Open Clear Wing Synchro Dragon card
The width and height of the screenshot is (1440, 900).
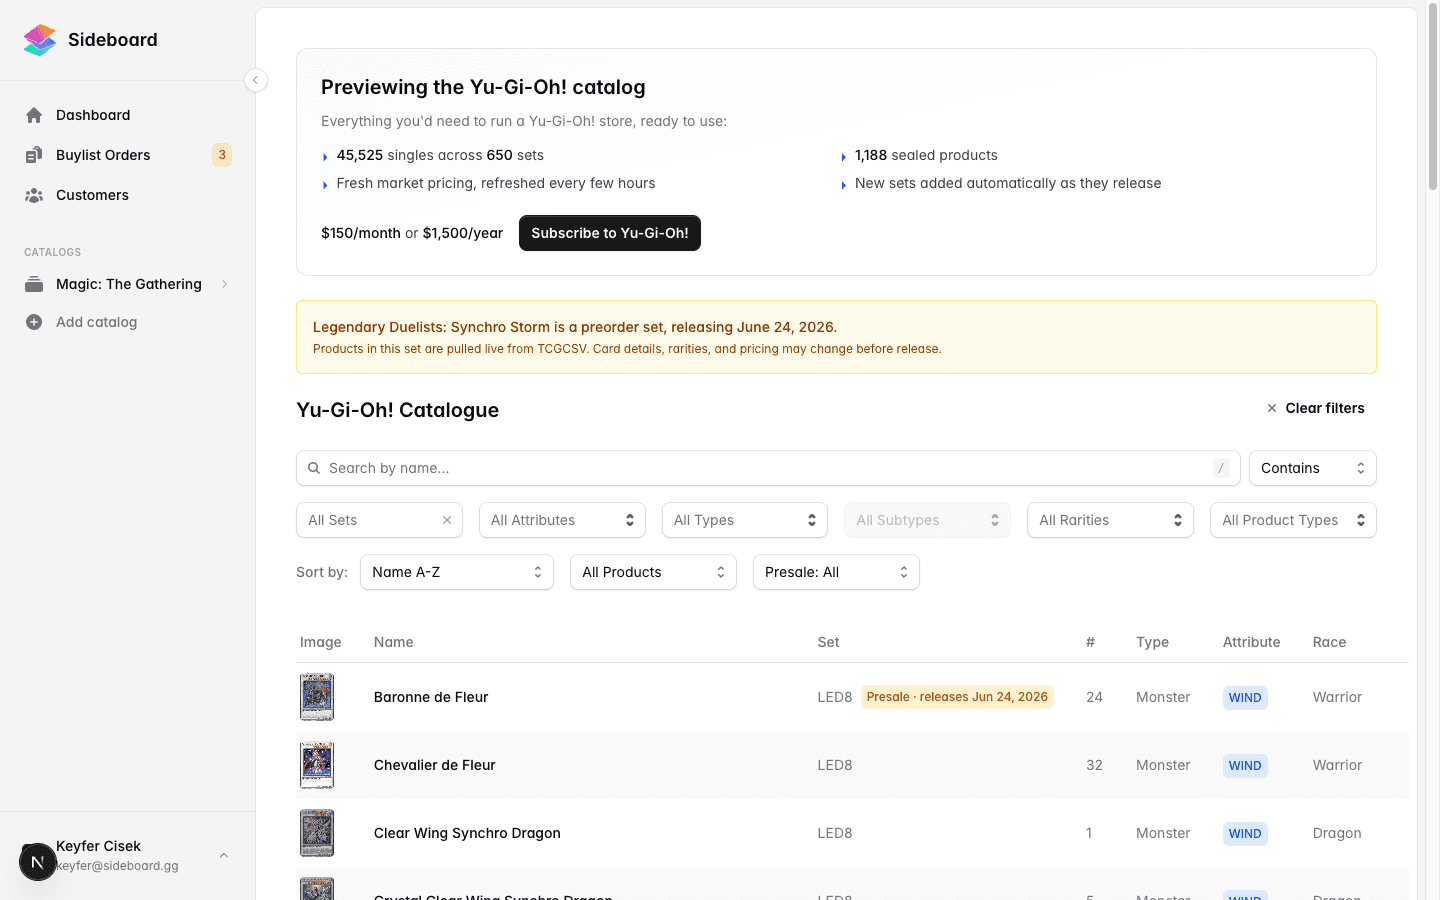[x=467, y=833]
